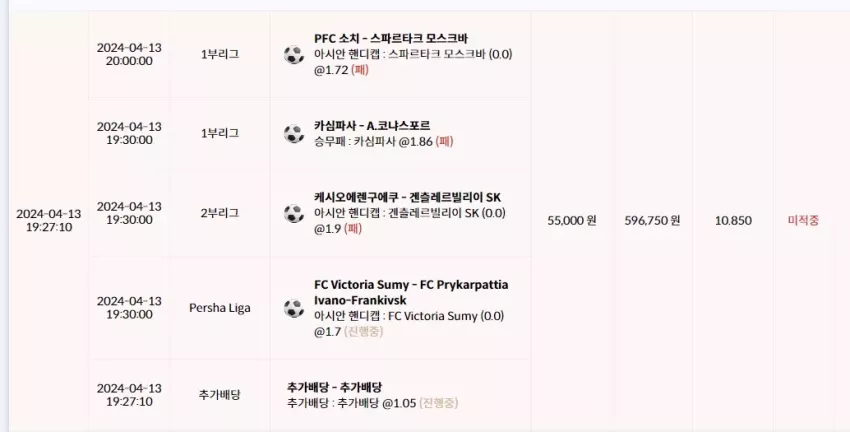The width and height of the screenshot is (850, 432).
Task: Click the 진행중 status on FC Victoria Sumy pick
Action: [363, 332]
